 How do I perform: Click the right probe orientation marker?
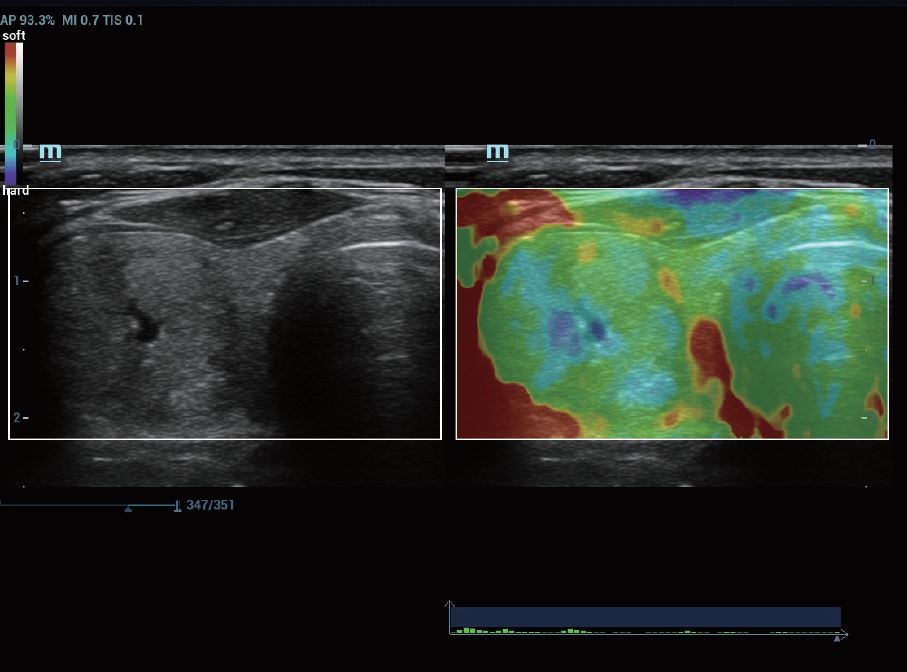pos(497,152)
